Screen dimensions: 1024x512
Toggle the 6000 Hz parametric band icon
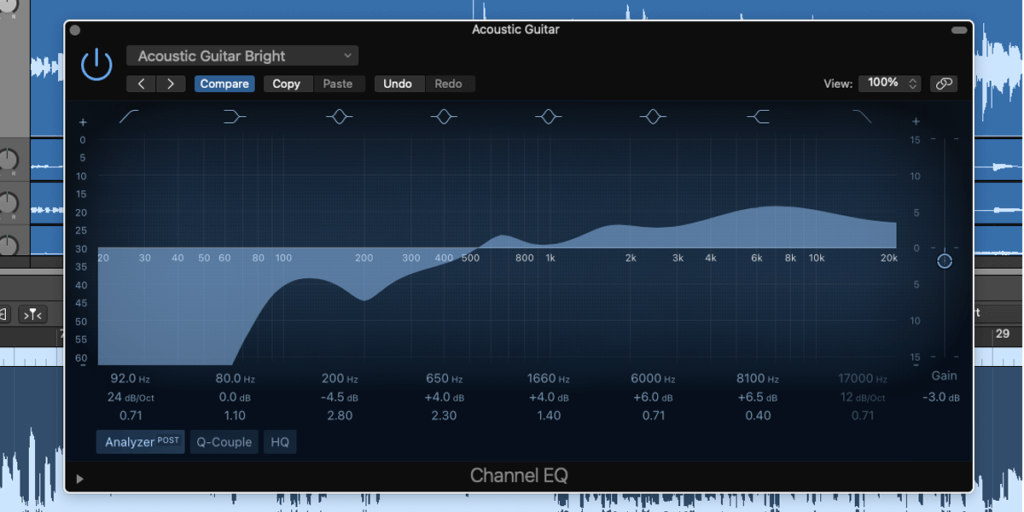click(652, 117)
